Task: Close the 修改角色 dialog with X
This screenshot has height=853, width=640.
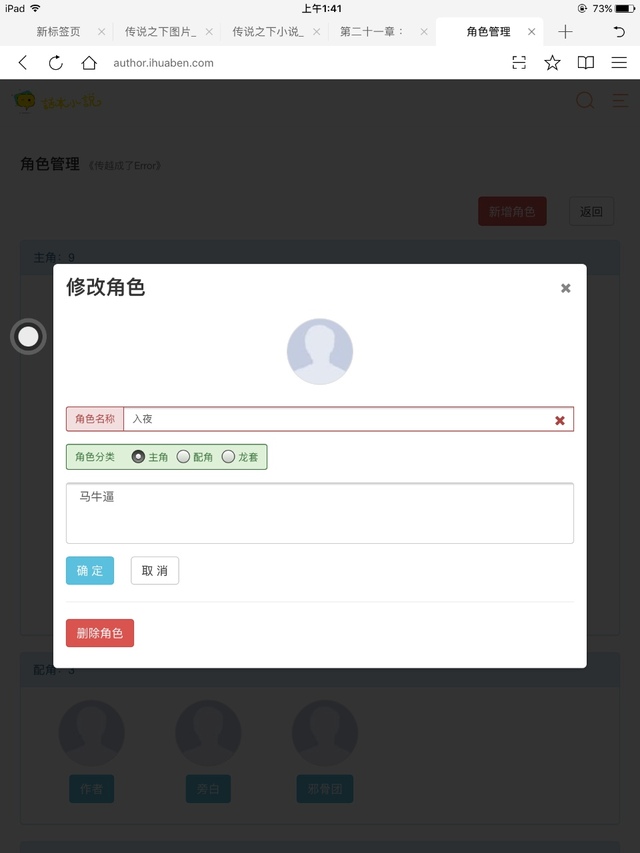Action: tap(565, 288)
